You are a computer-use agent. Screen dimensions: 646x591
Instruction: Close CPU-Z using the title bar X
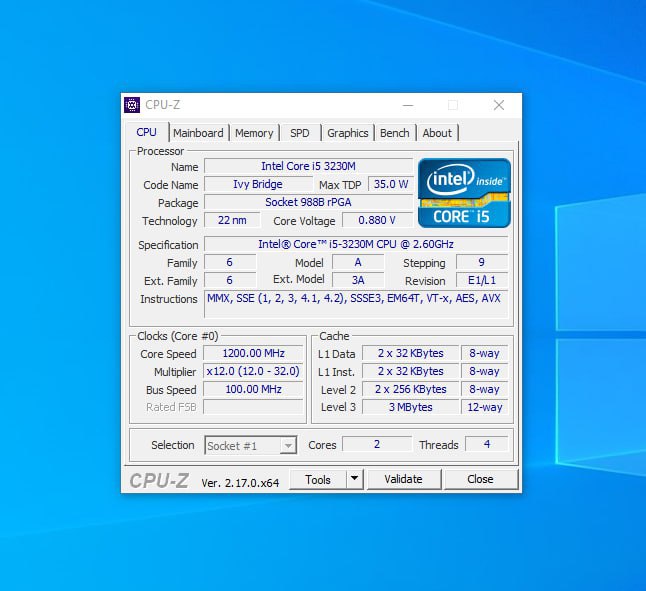click(499, 105)
